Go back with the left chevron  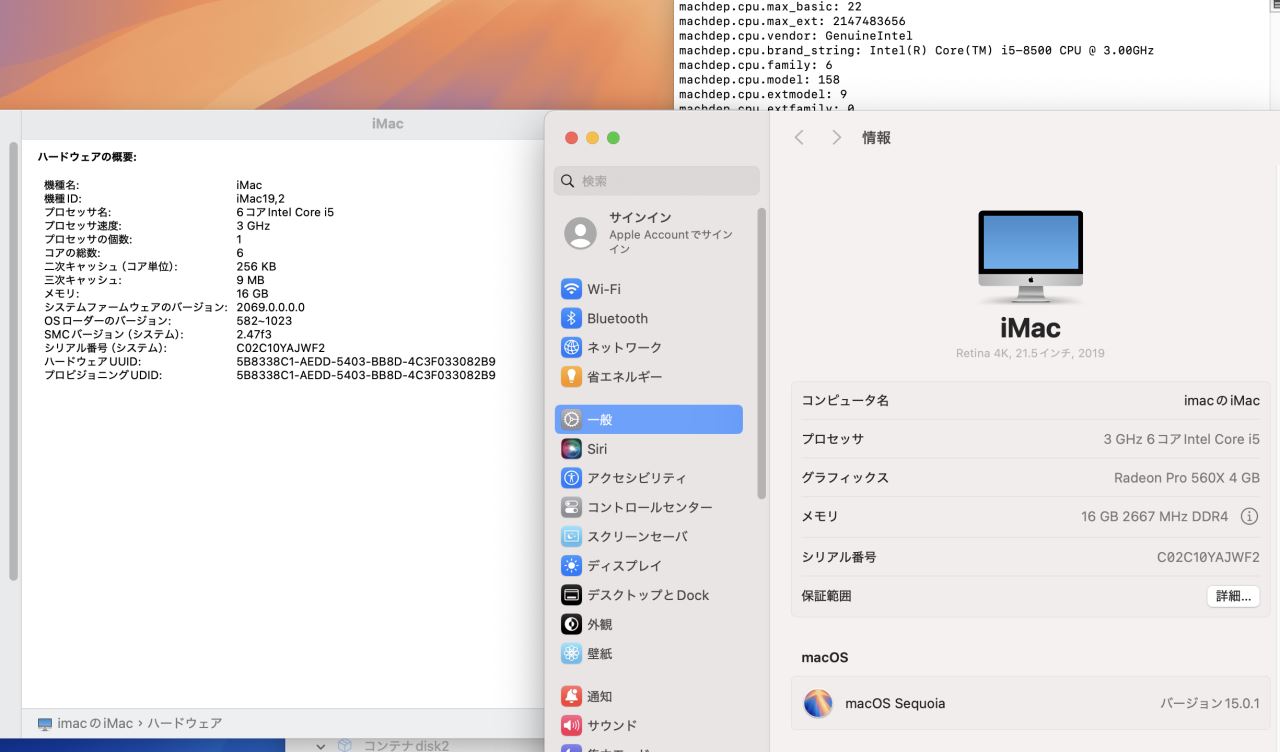click(799, 138)
